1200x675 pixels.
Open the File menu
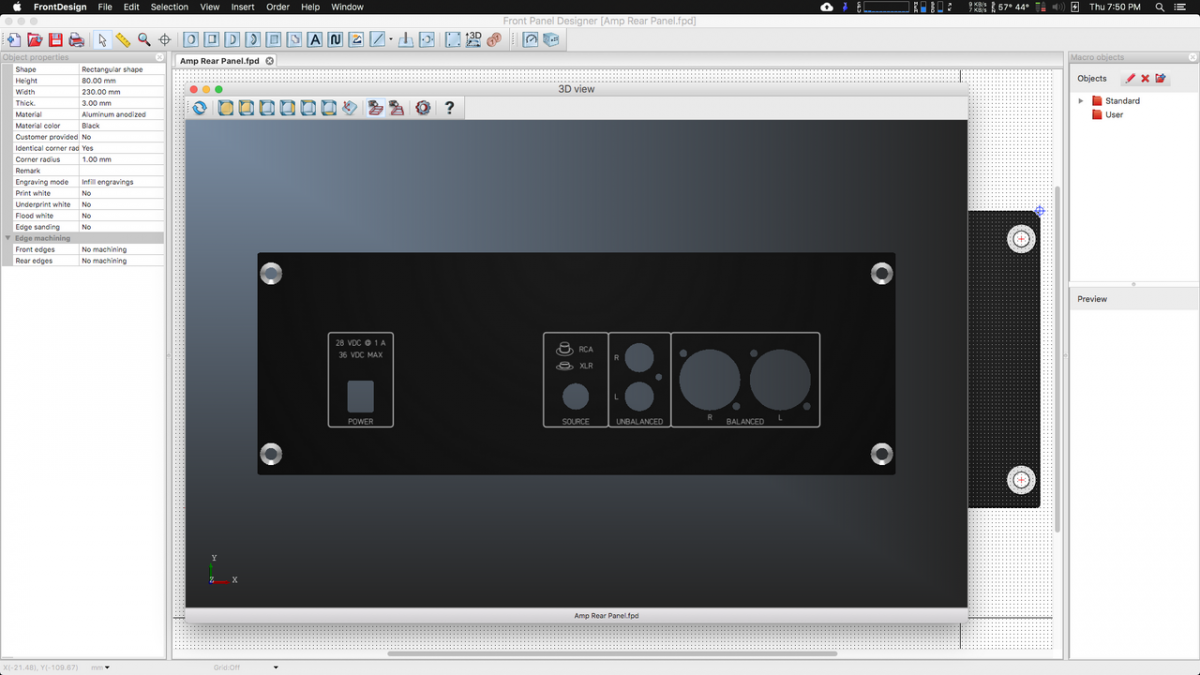tap(105, 7)
